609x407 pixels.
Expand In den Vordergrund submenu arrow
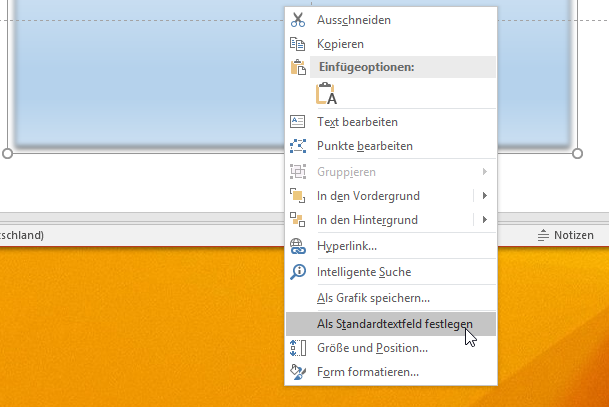pos(485,196)
